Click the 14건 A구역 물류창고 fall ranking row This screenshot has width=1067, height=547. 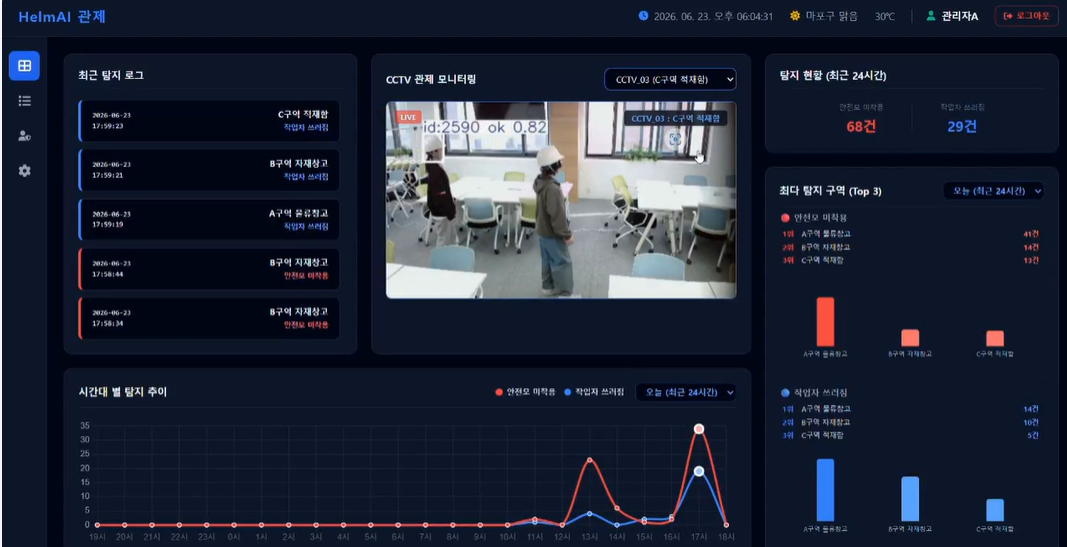point(910,409)
